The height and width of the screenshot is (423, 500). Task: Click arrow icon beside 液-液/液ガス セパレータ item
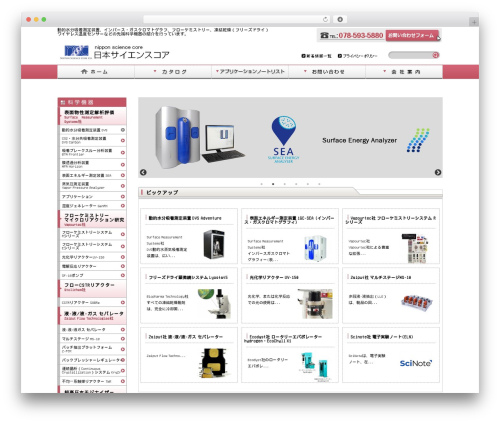coord(123,329)
